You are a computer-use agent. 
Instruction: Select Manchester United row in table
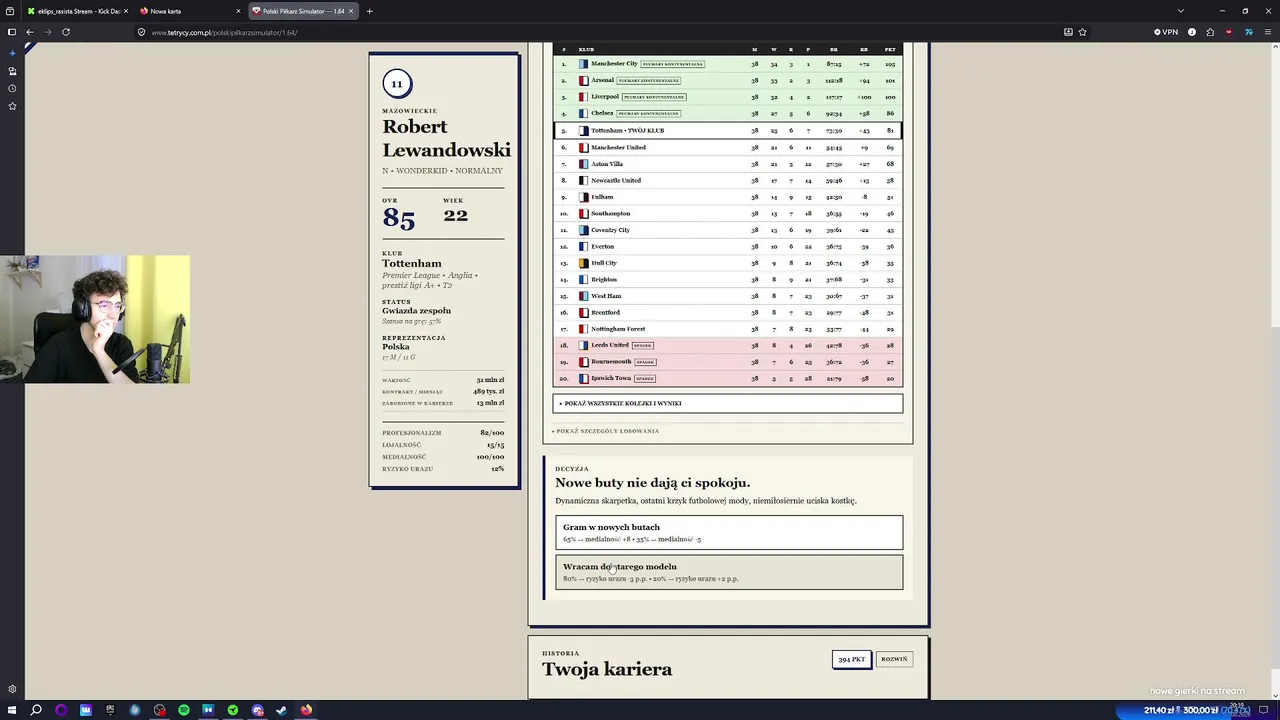pos(728,147)
